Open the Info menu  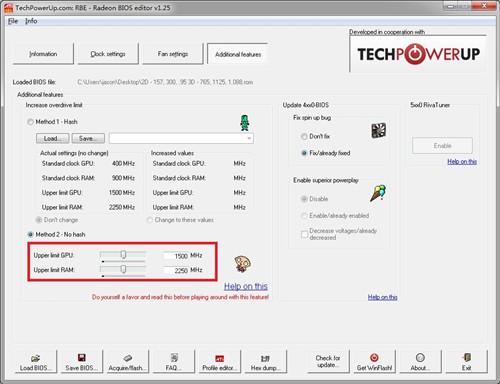(31, 21)
